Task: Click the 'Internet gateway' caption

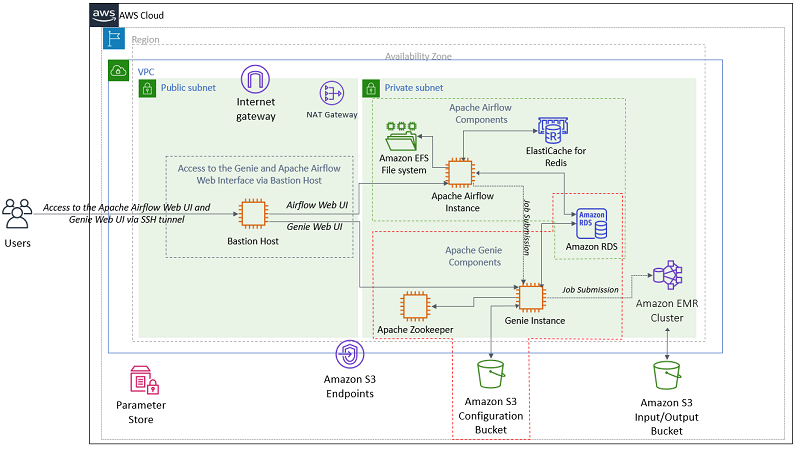Action: tap(256, 109)
